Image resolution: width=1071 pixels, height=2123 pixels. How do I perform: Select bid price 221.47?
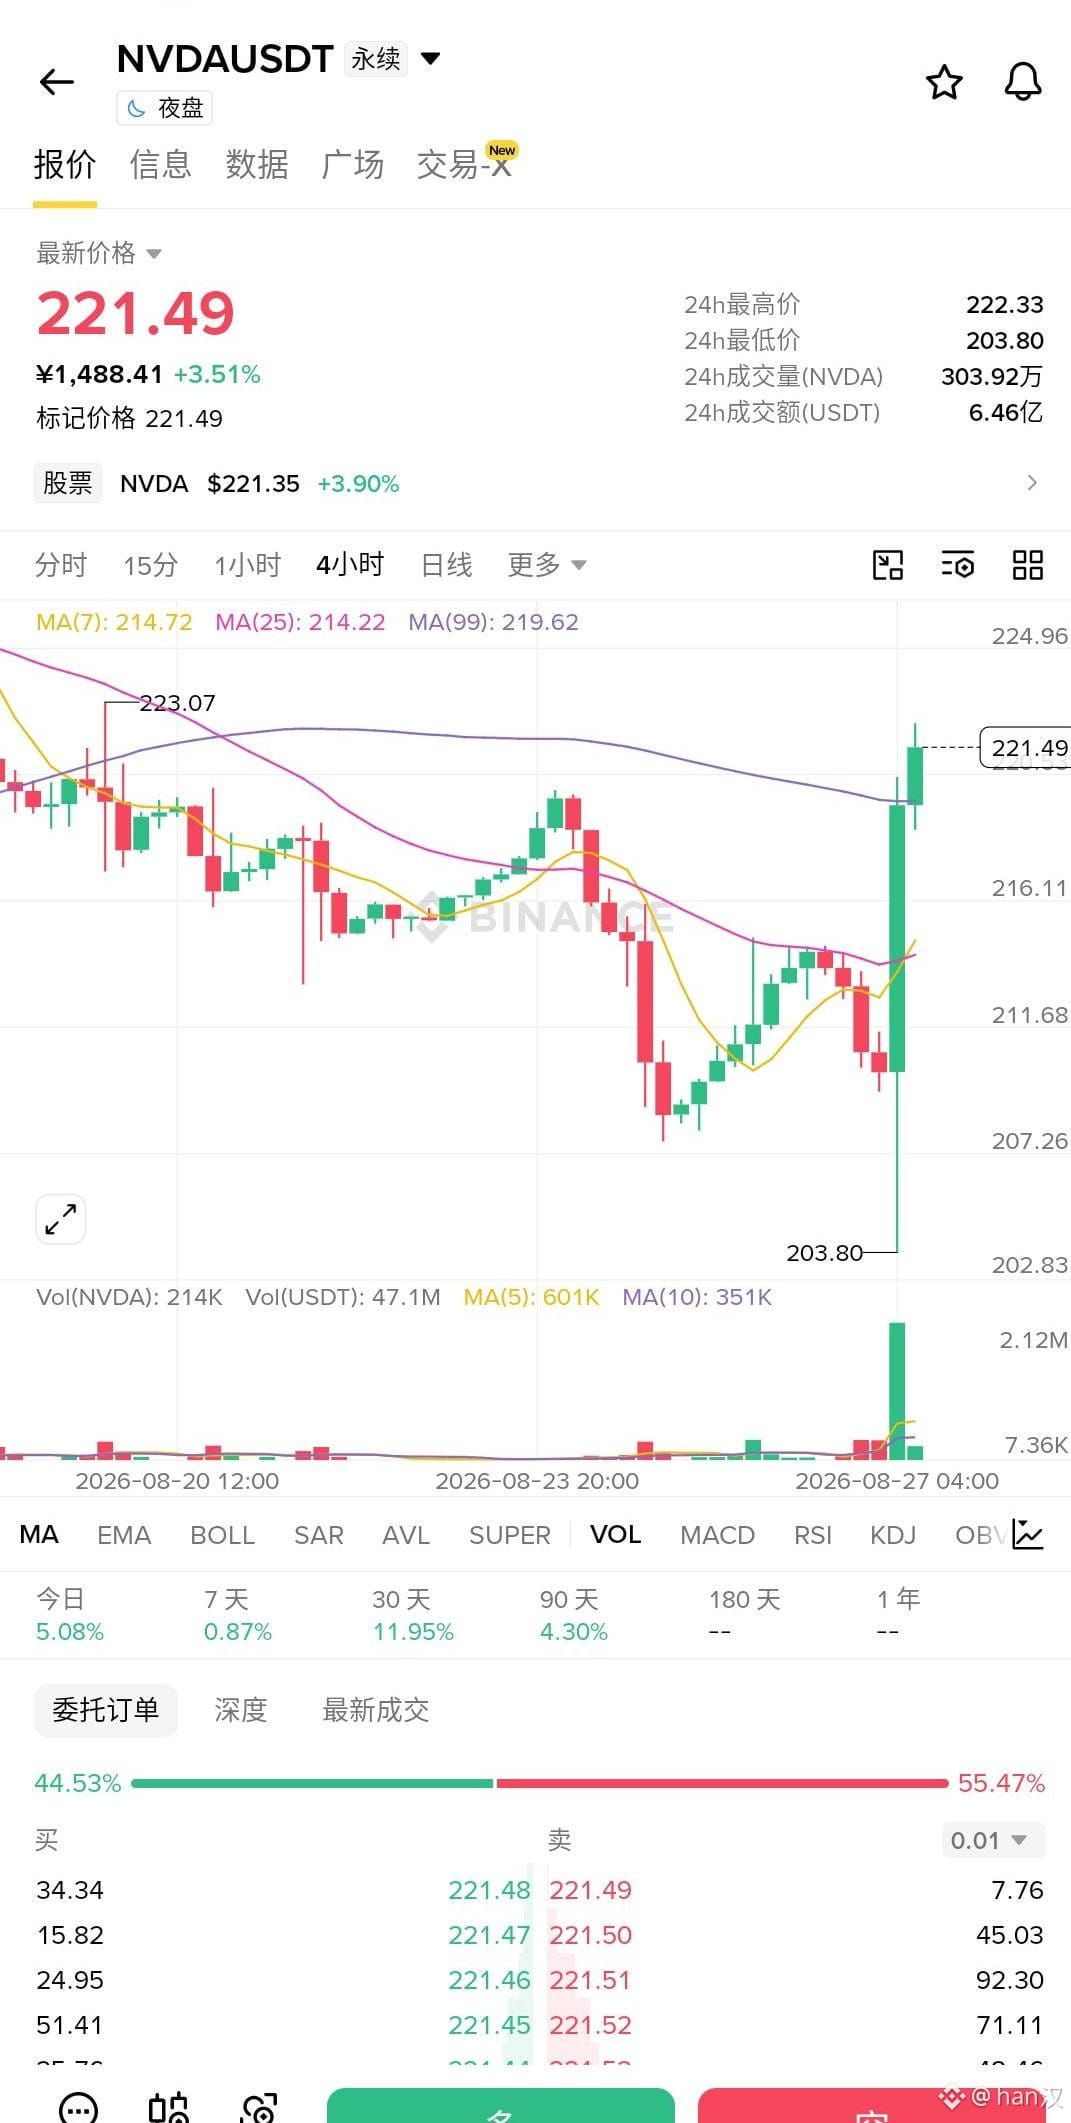coord(489,1935)
